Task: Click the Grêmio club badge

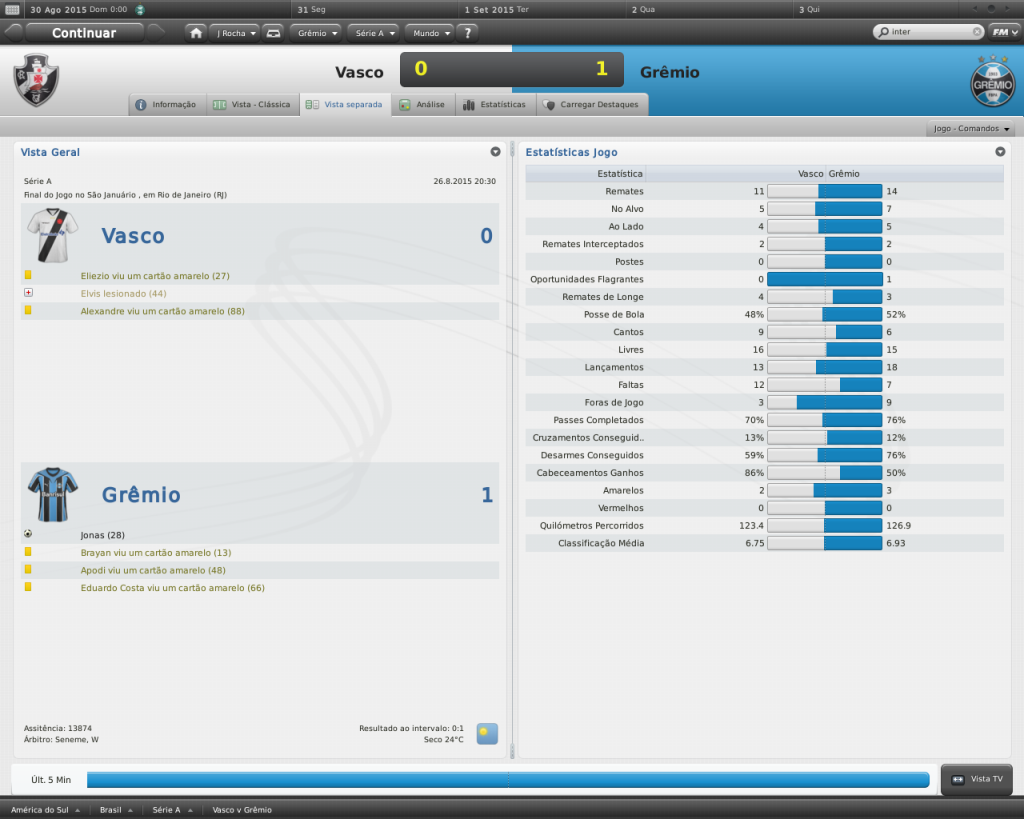Action: click(992, 81)
